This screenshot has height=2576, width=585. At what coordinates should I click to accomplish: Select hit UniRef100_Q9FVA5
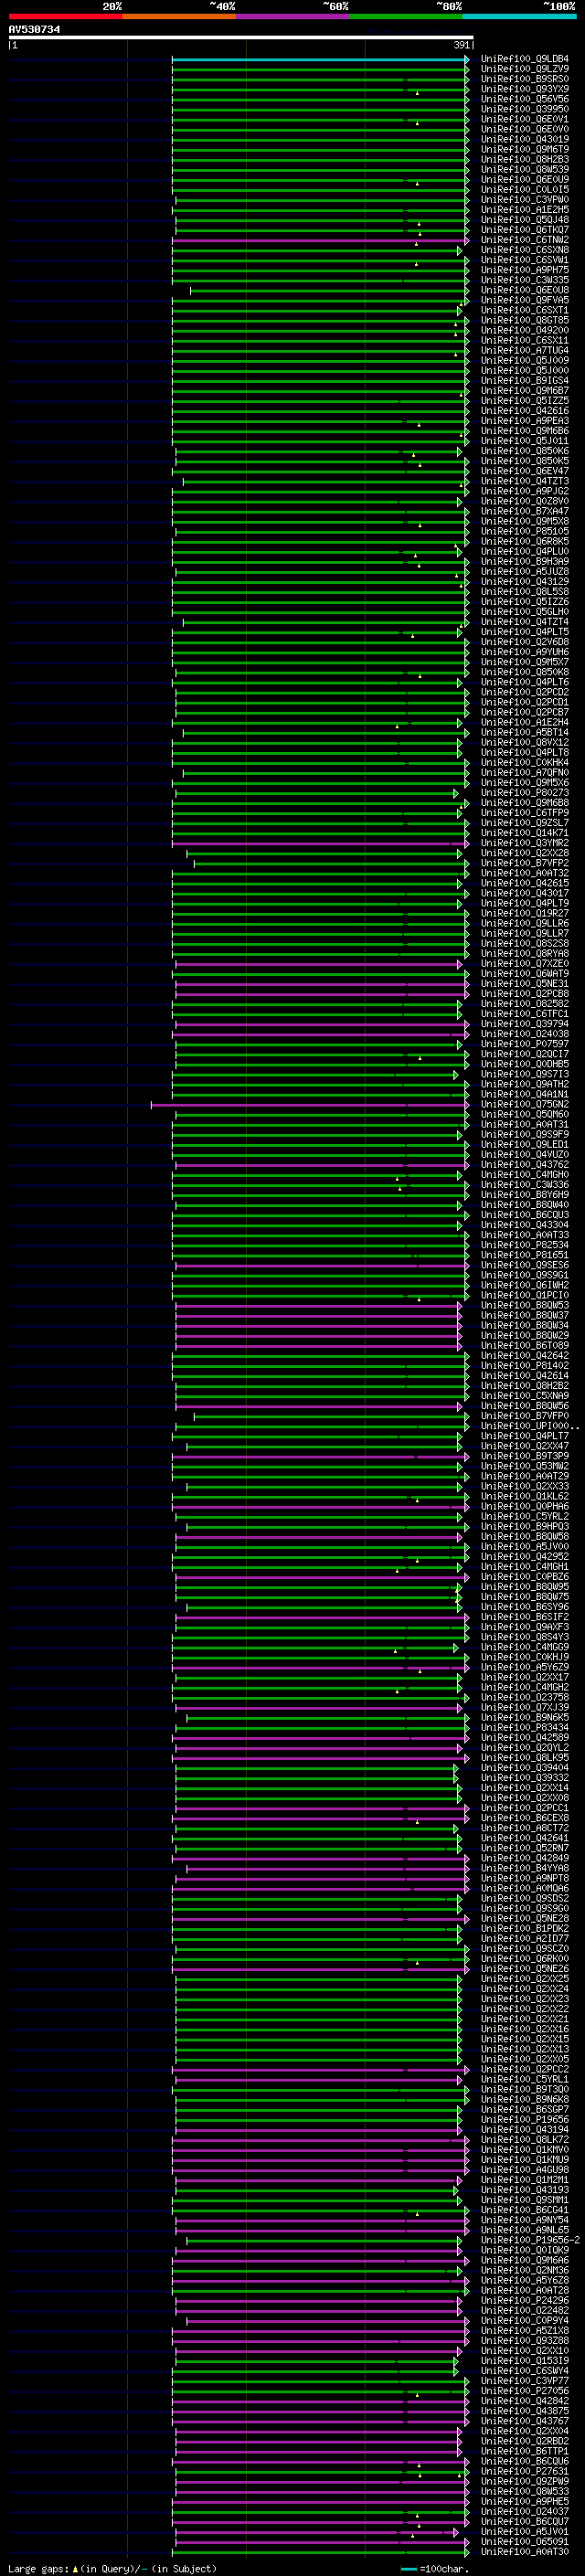525,300
